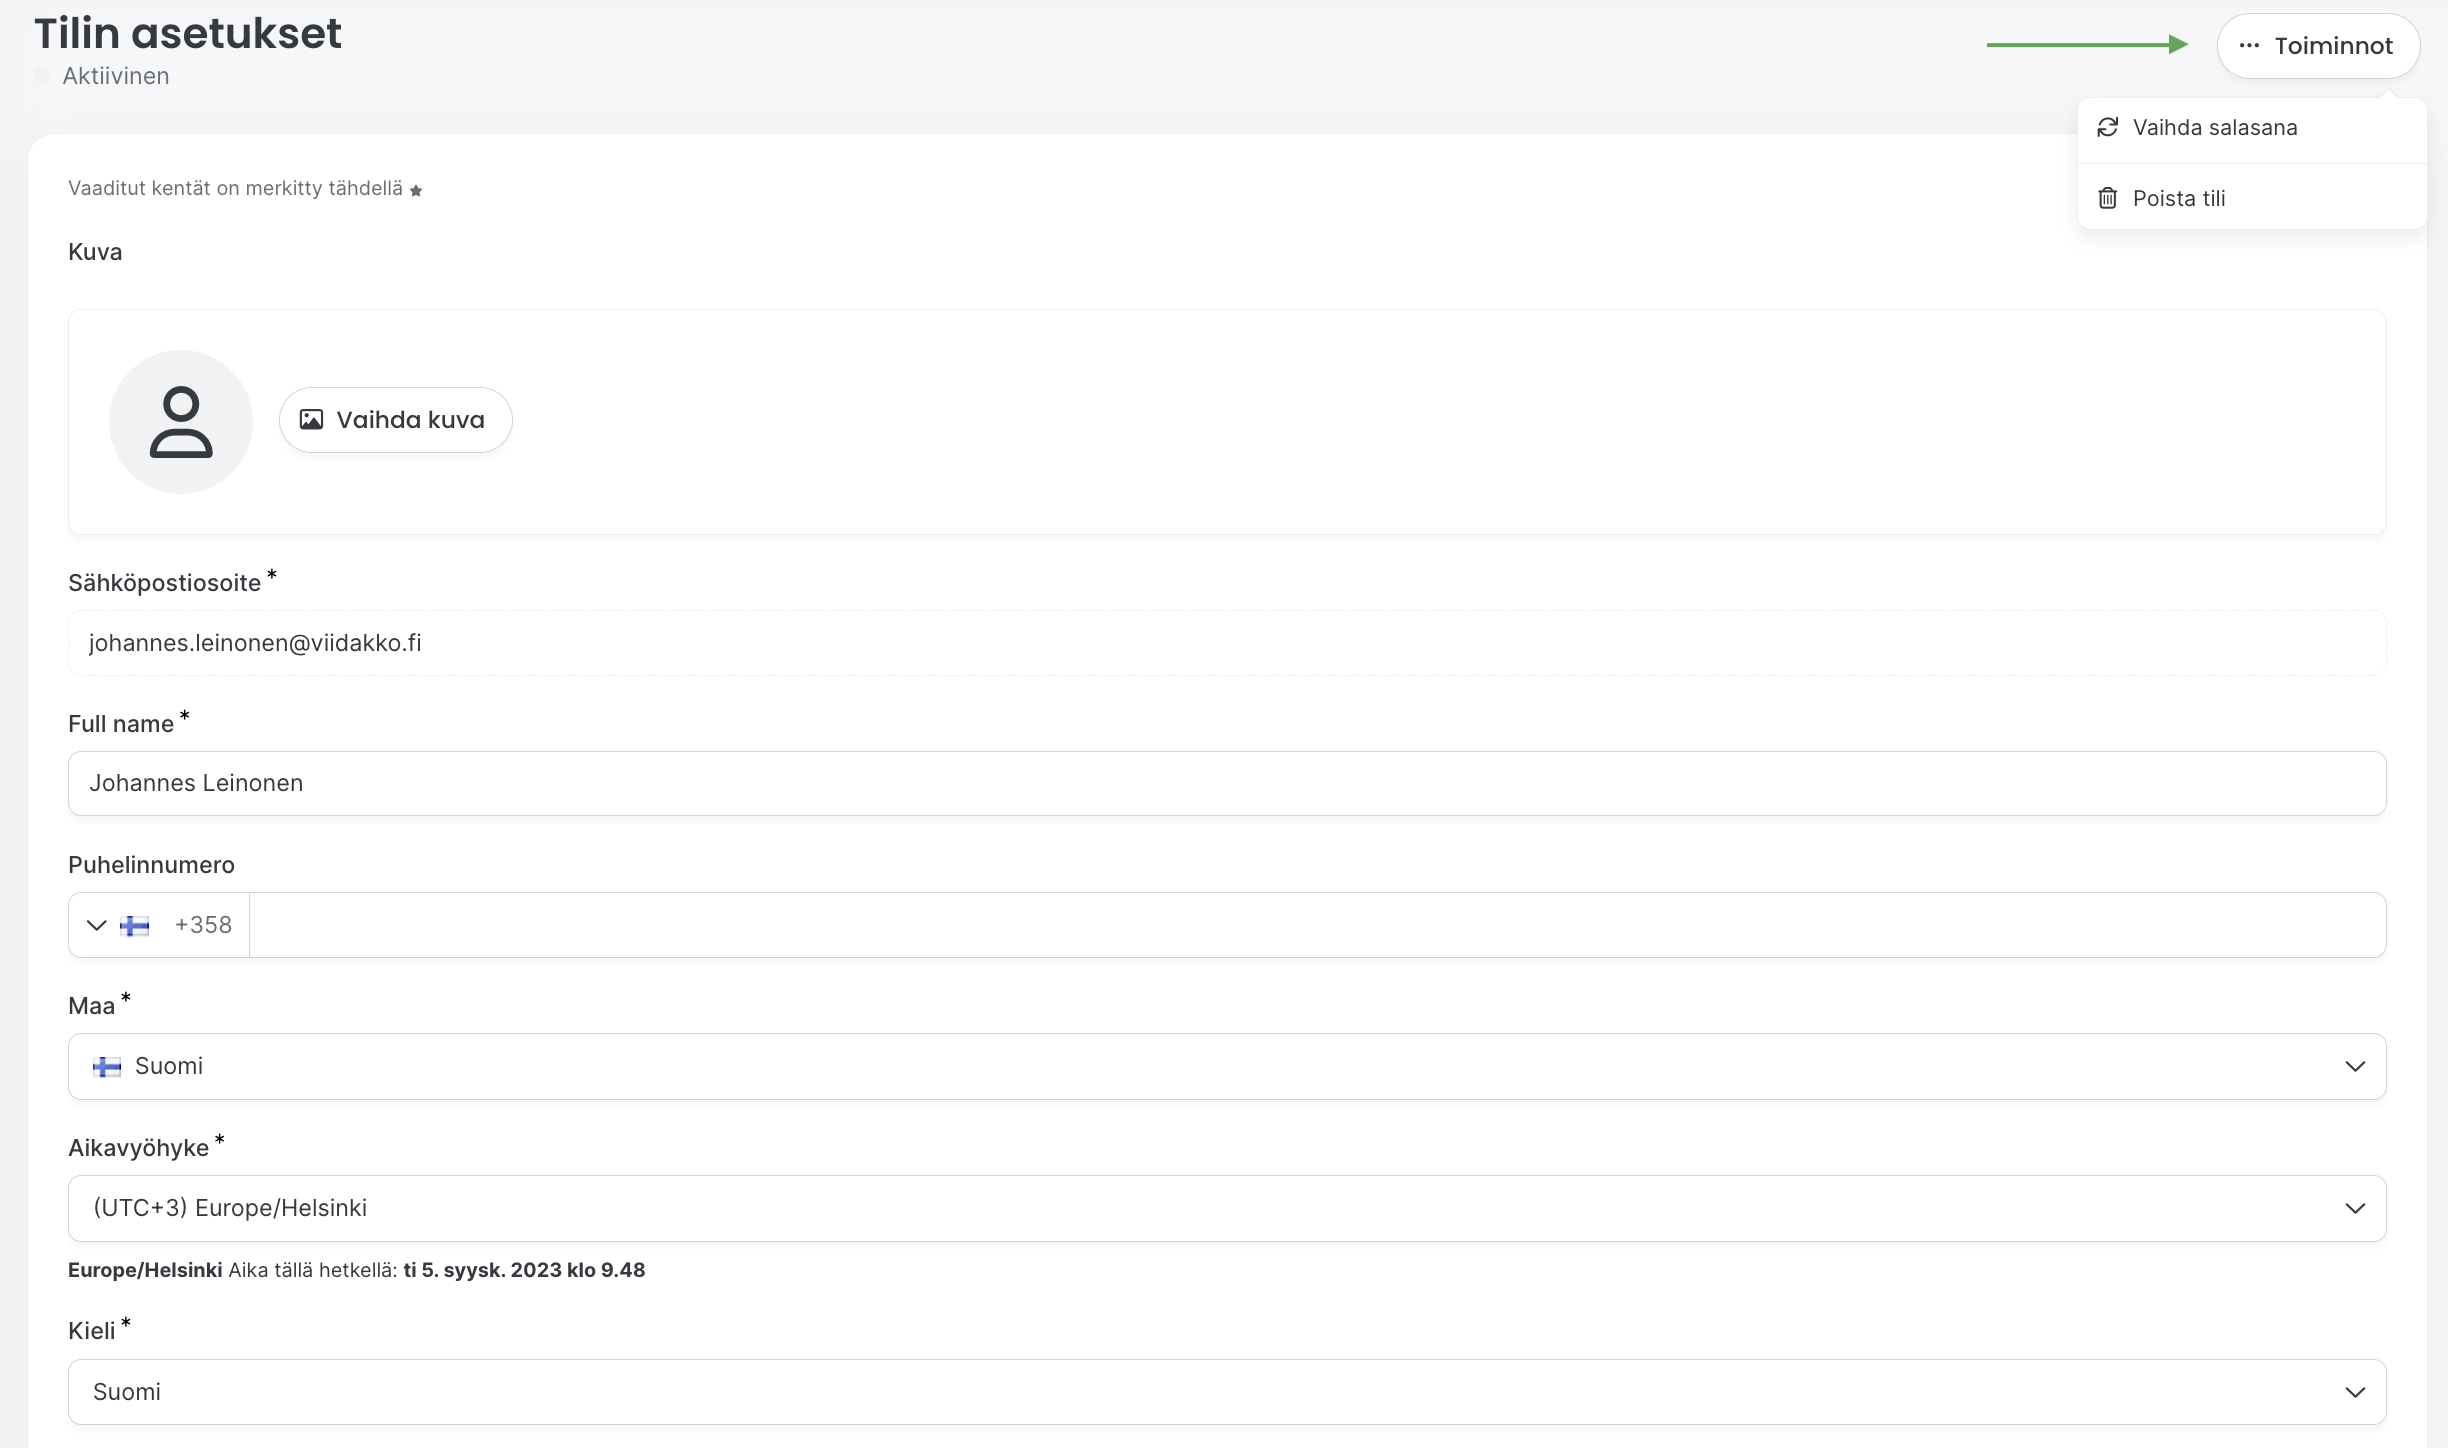Click the Tilin asetukset heading

(x=188, y=33)
